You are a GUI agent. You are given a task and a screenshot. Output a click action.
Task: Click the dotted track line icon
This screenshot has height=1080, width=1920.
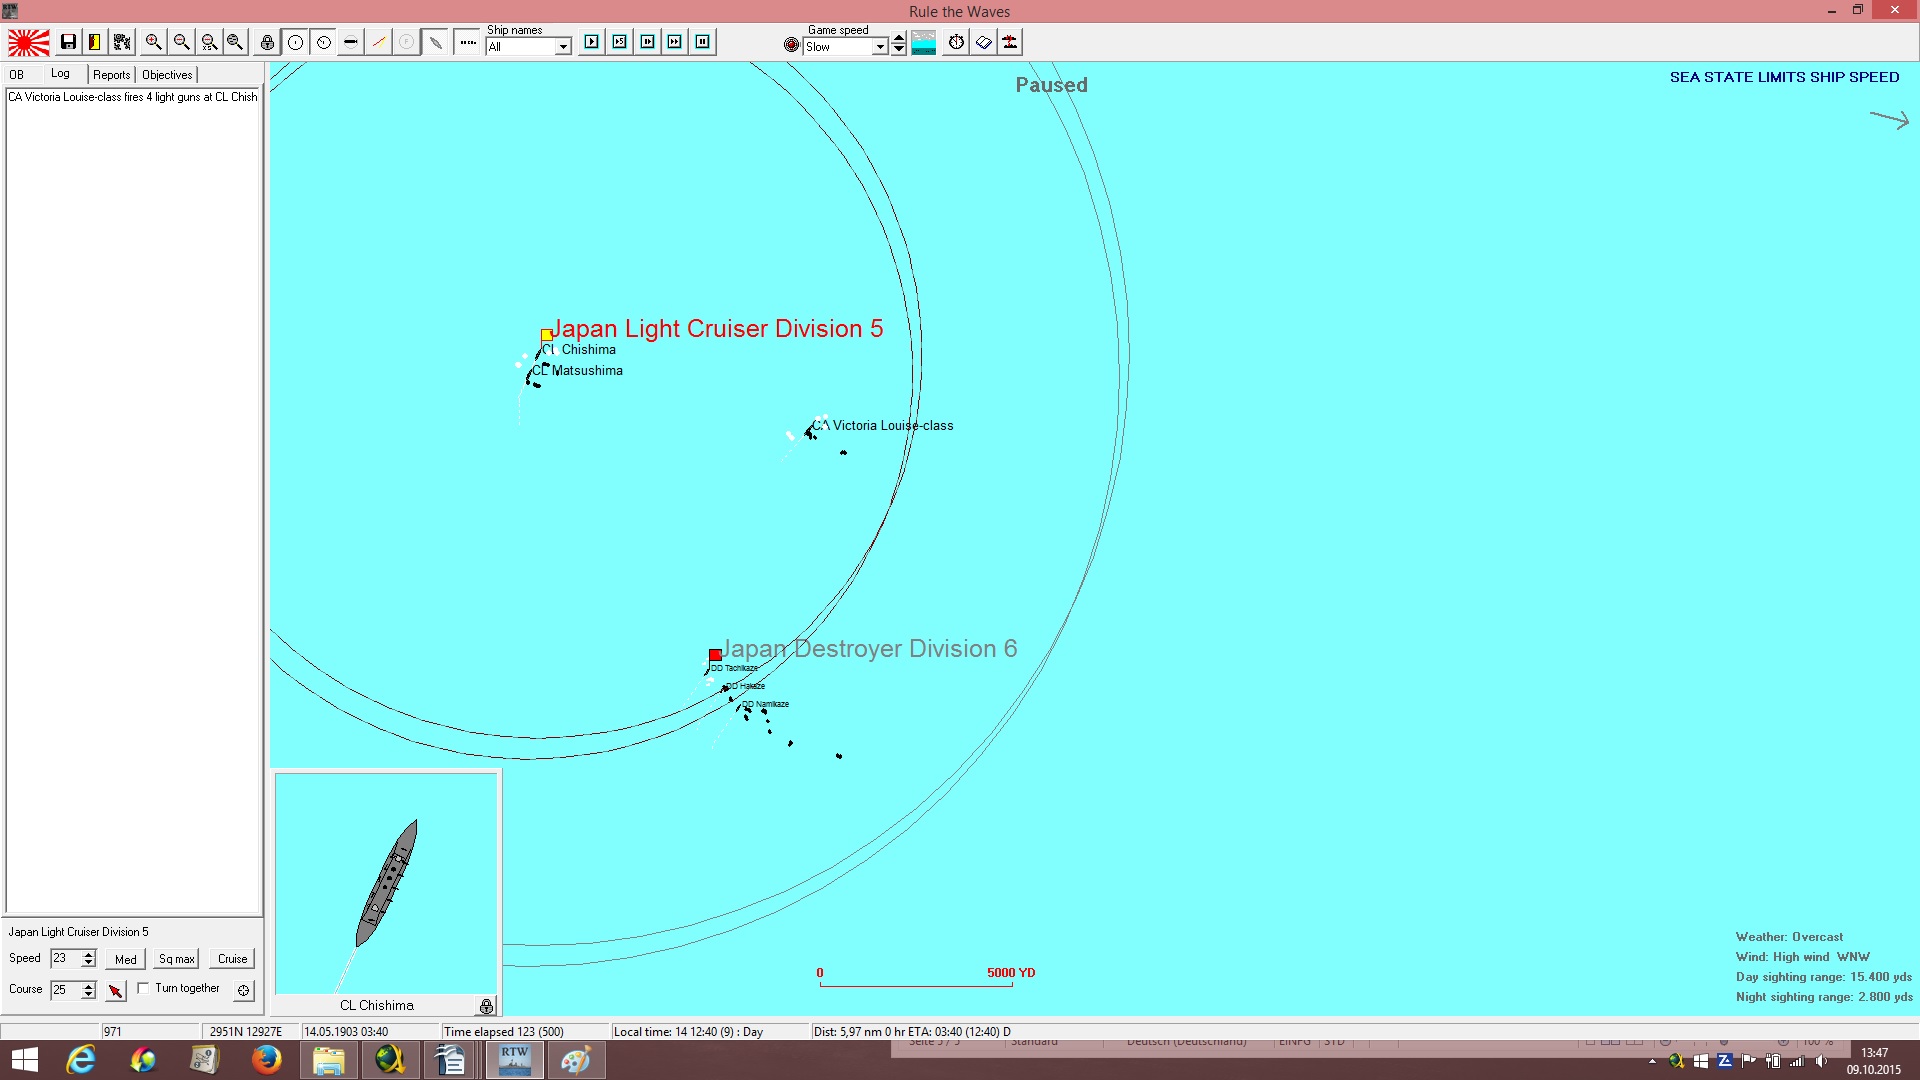pyautogui.click(x=467, y=42)
